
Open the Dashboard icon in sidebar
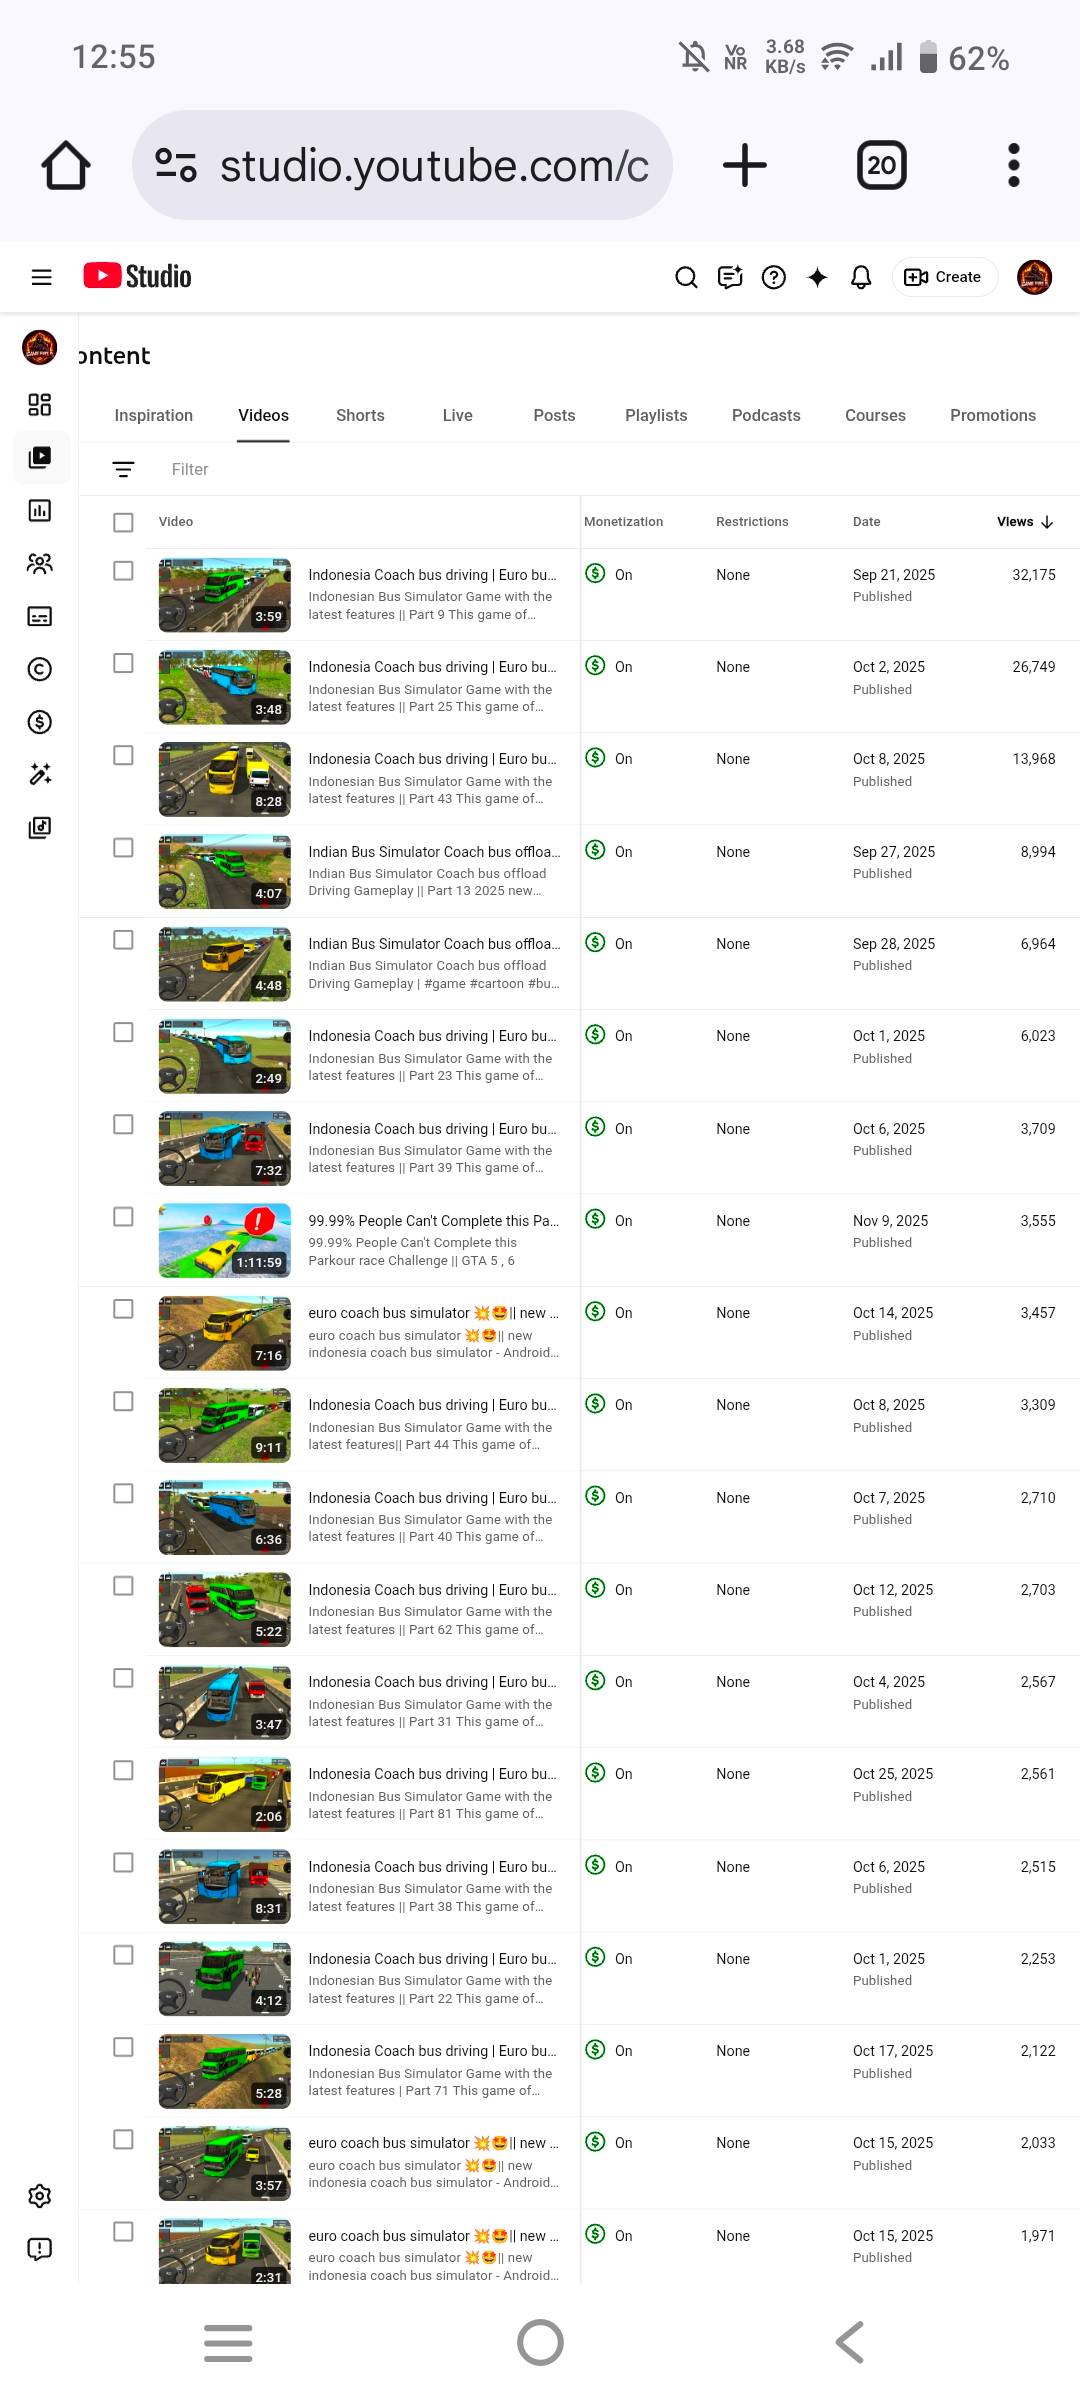pos(40,404)
